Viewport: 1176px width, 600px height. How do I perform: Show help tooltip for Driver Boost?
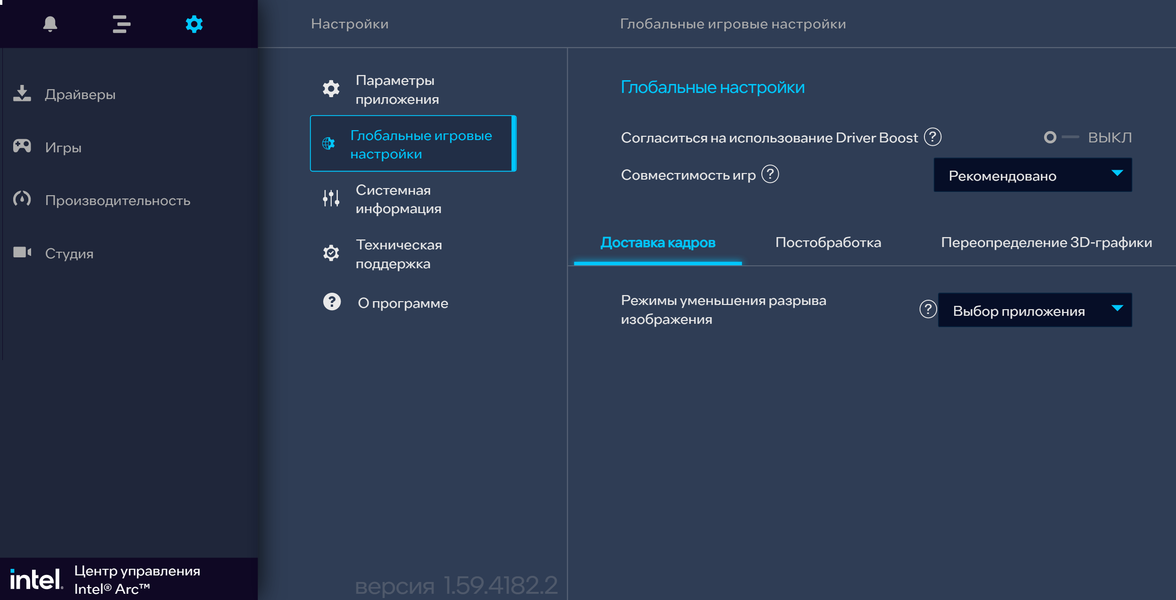[932, 137]
